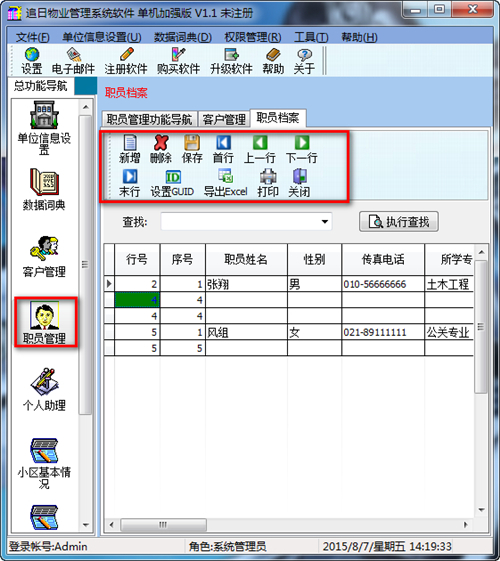
Task: Click the 打印 printer icon
Action: pyautogui.click(x=268, y=183)
